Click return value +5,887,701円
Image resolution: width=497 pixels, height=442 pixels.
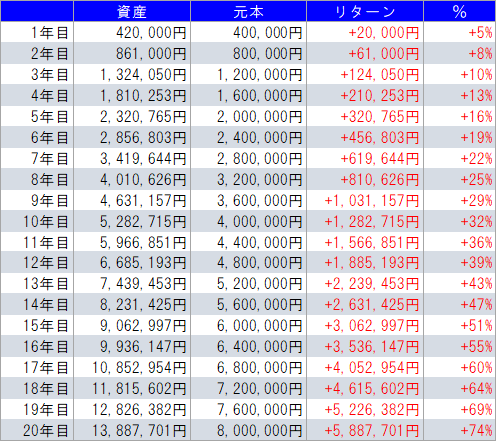[x=372, y=431]
